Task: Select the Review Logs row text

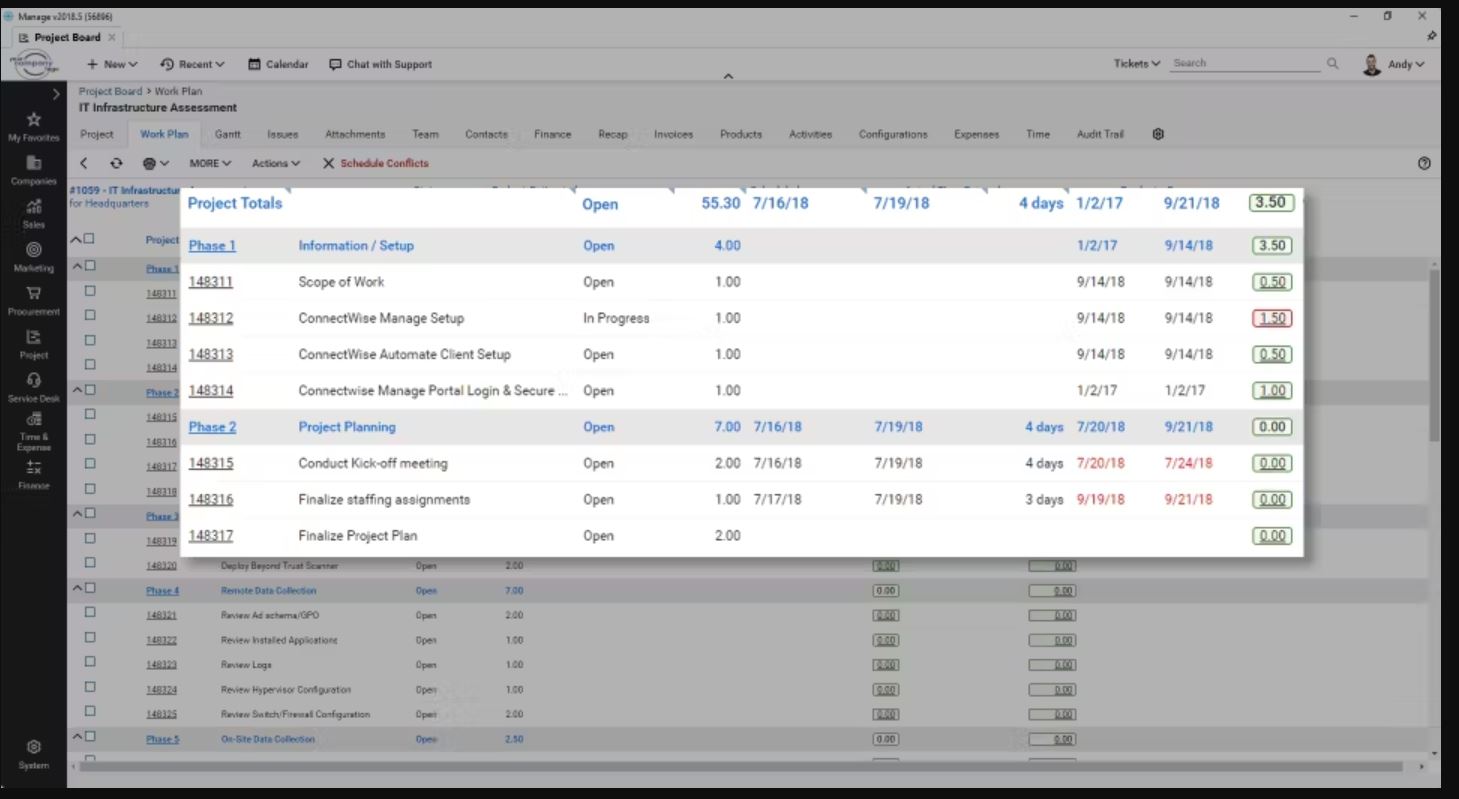Action: click(x=246, y=665)
